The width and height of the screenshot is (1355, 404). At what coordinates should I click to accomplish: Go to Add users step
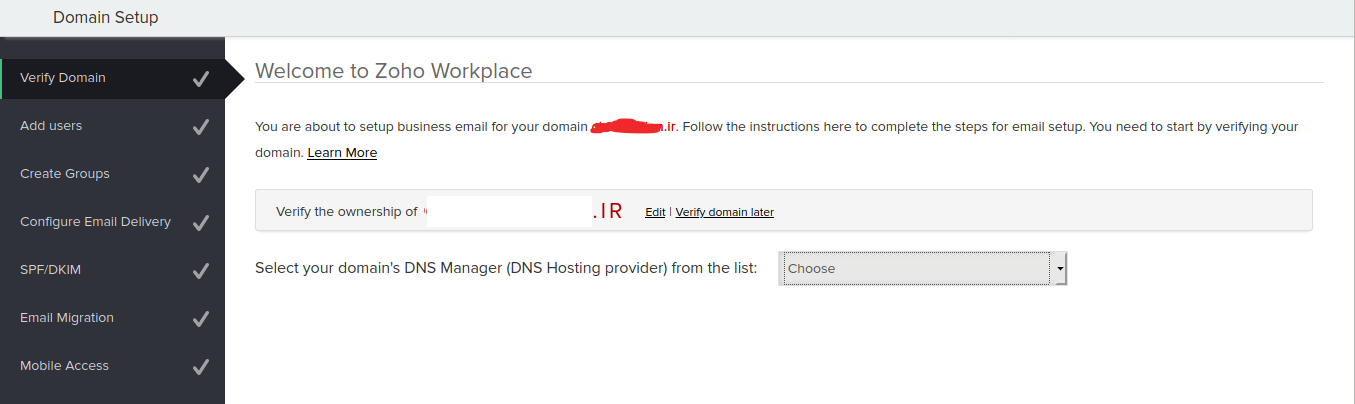[51, 126]
